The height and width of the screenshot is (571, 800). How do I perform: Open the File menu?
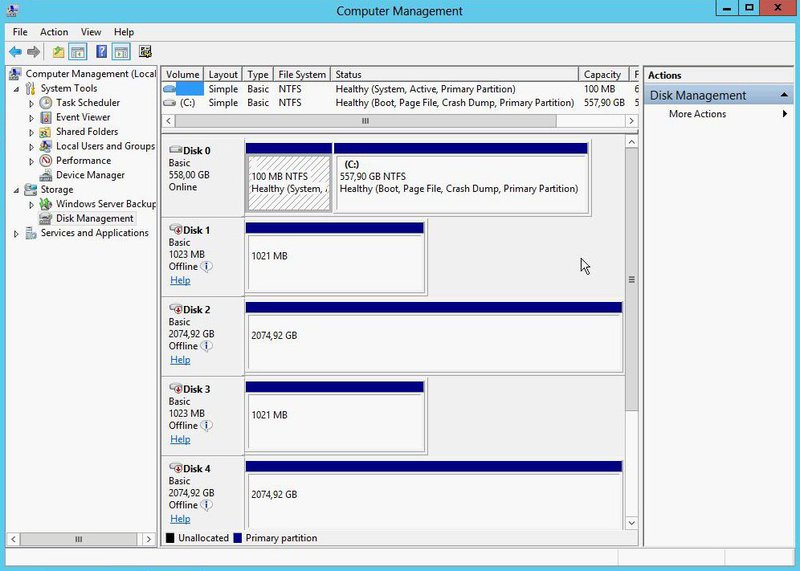click(x=20, y=32)
